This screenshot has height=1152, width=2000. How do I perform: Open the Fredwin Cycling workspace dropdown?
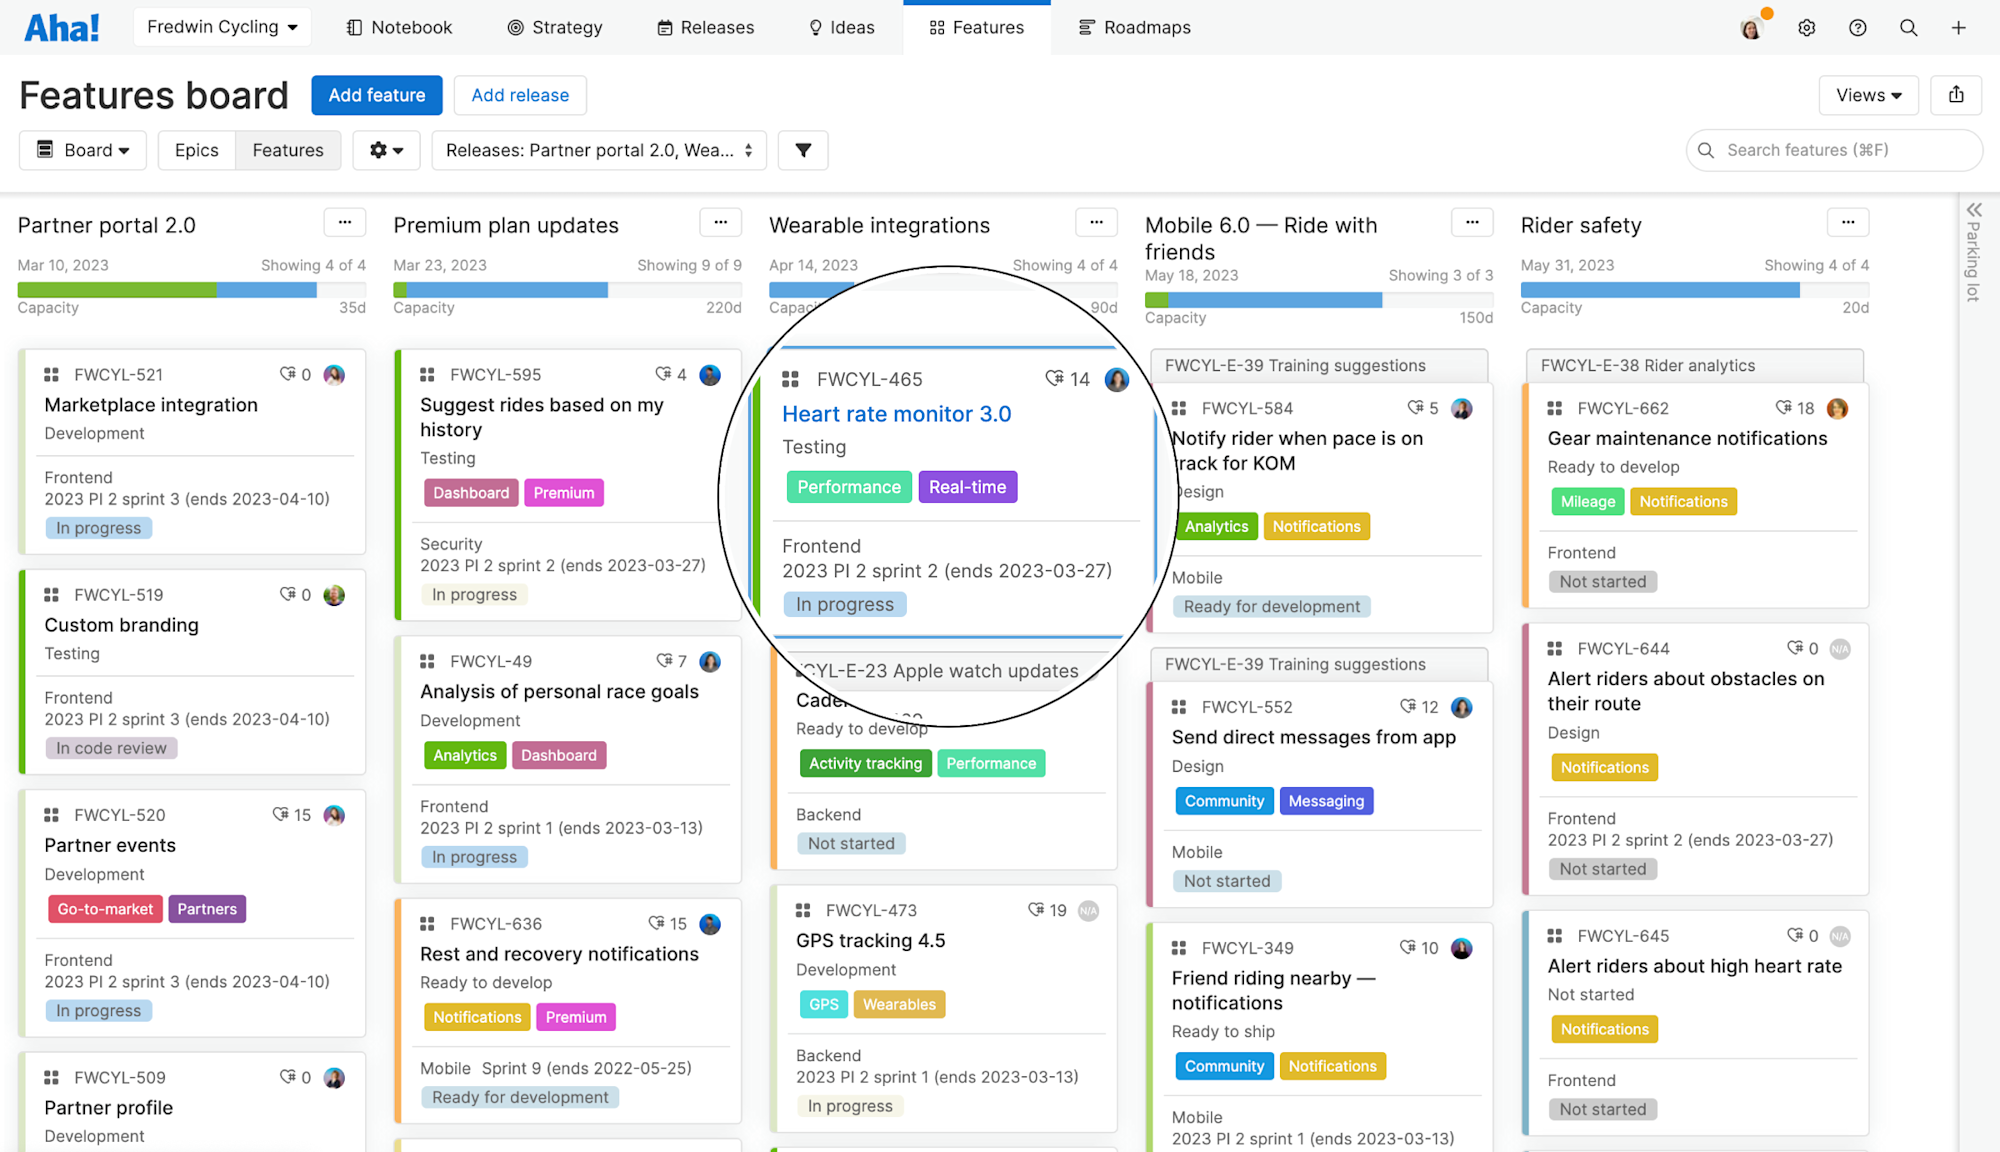tap(222, 27)
